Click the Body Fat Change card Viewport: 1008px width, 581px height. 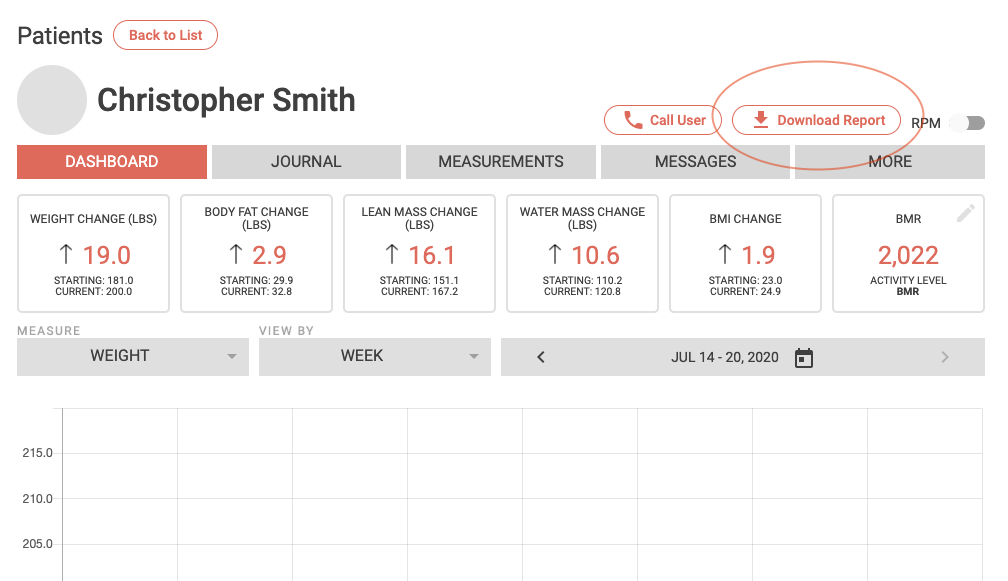[256, 253]
